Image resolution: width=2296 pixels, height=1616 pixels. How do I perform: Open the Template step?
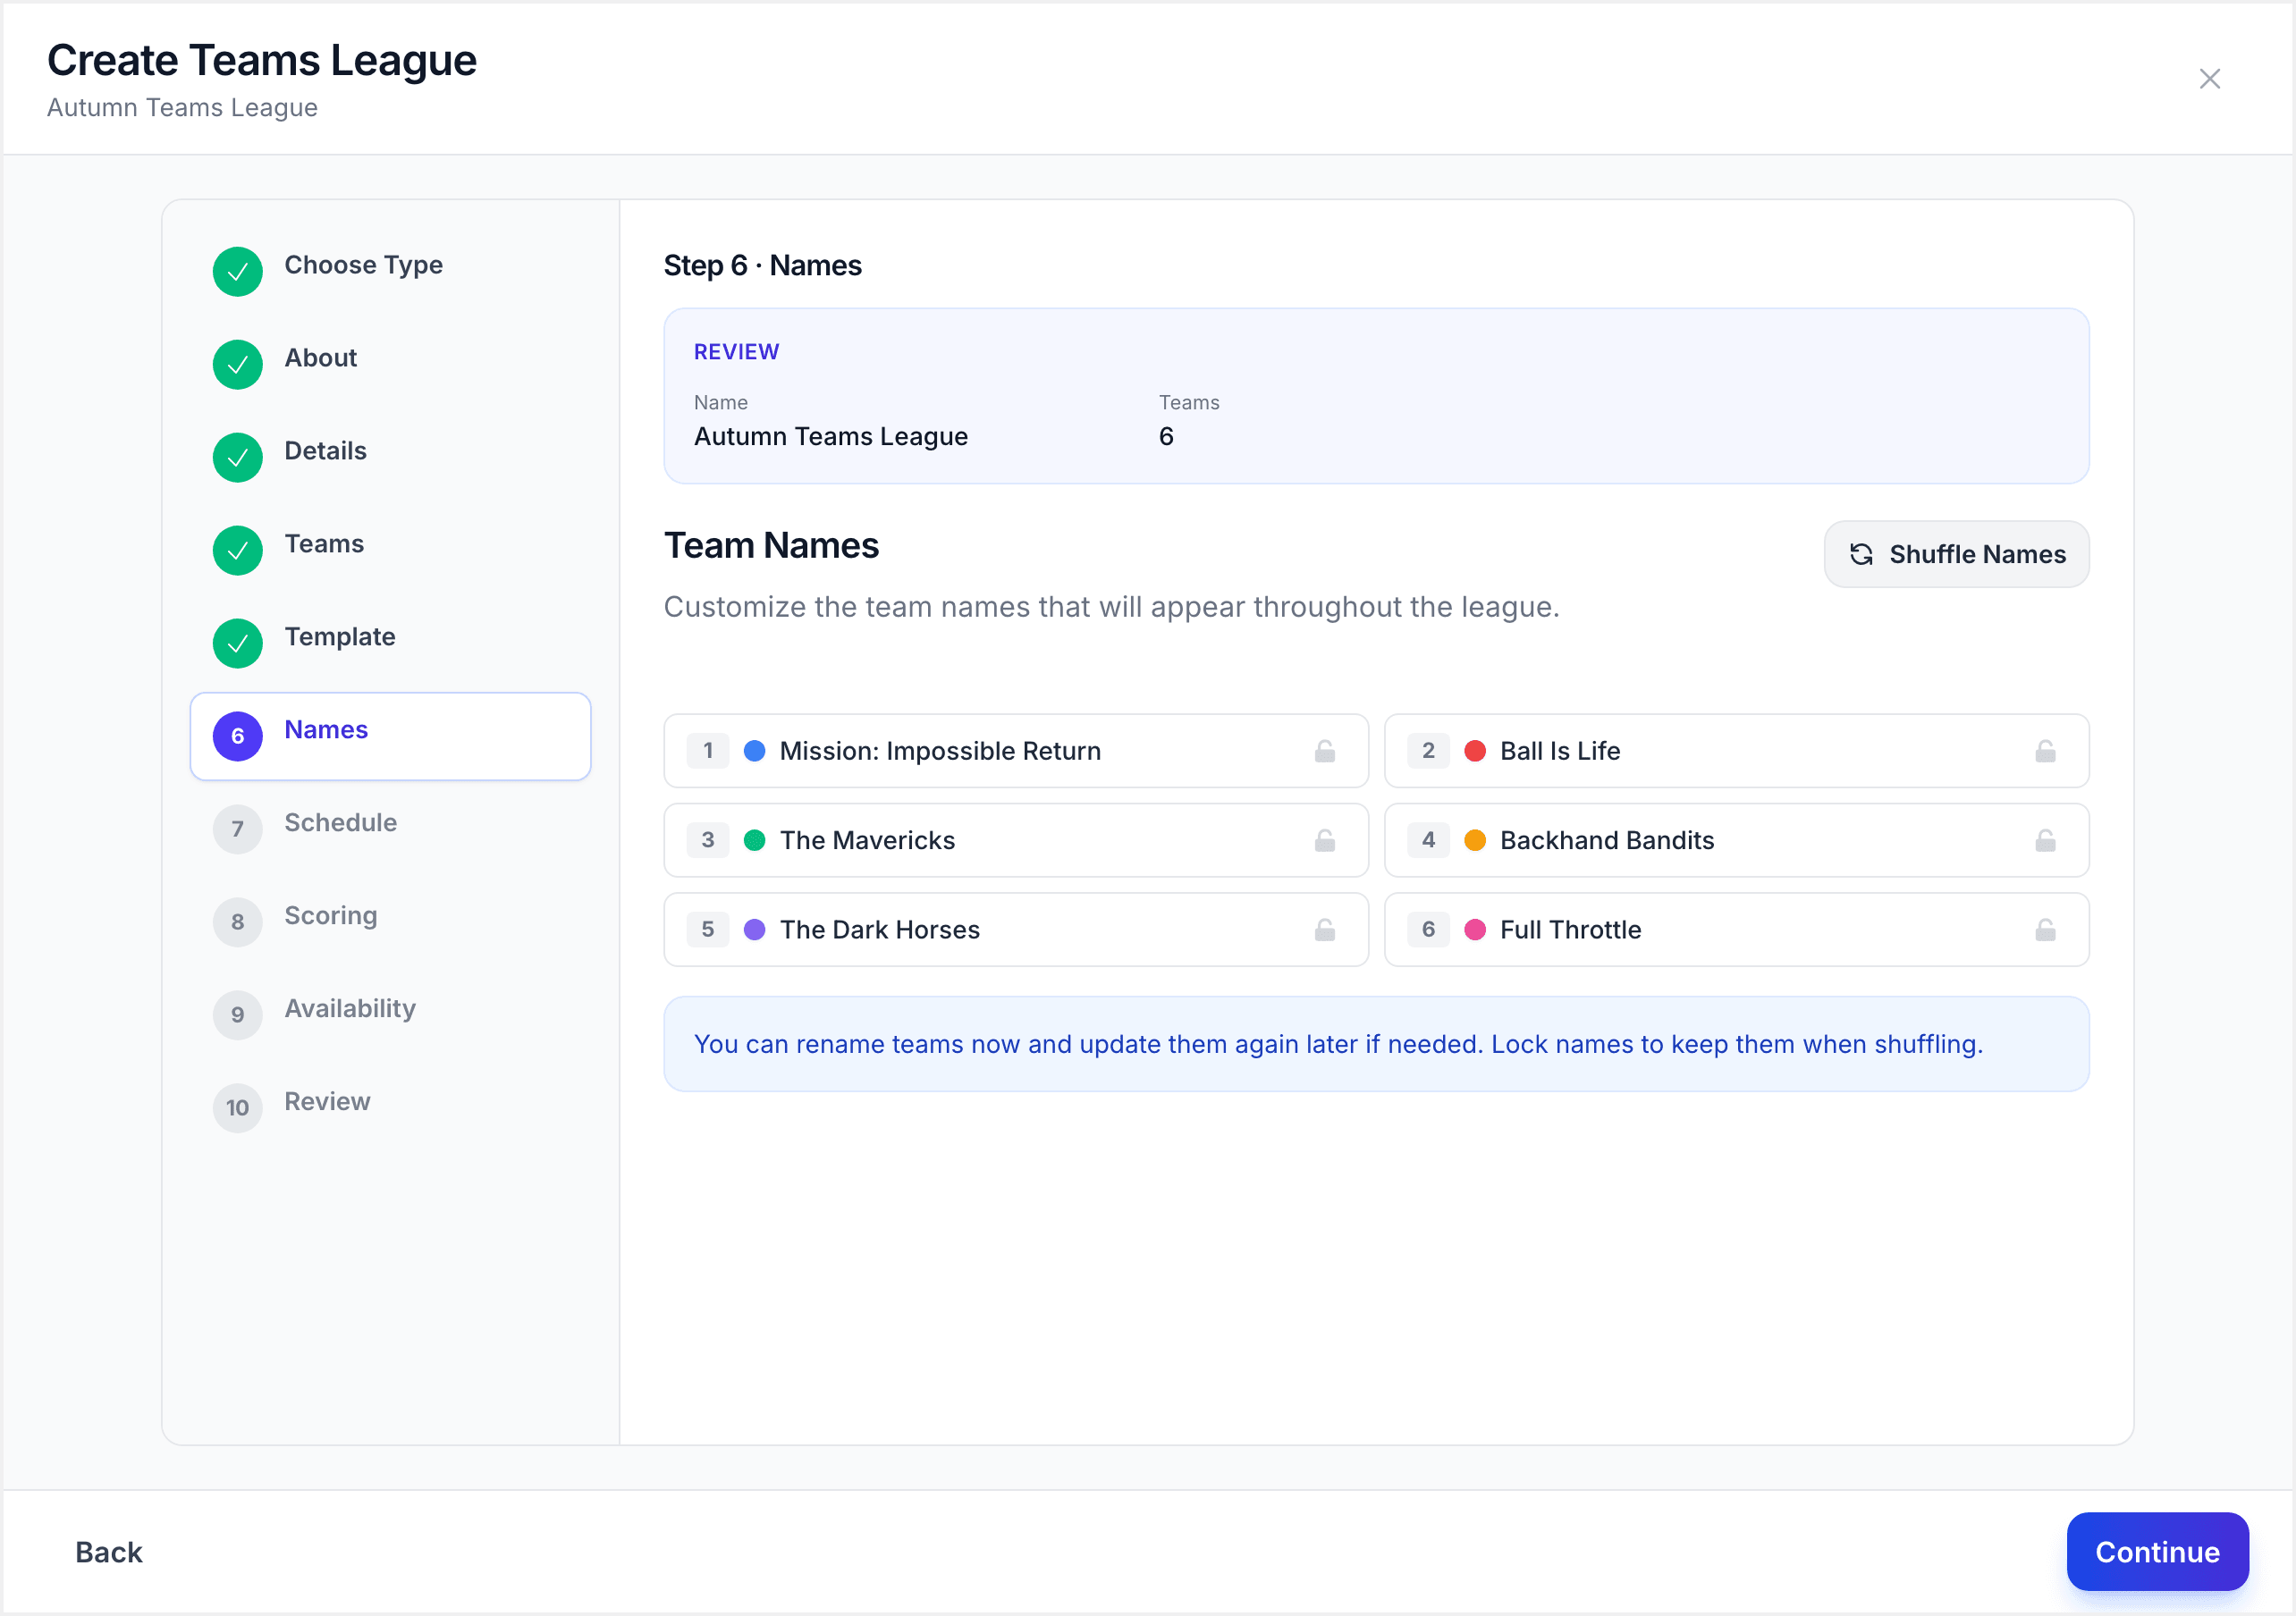click(390, 643)
